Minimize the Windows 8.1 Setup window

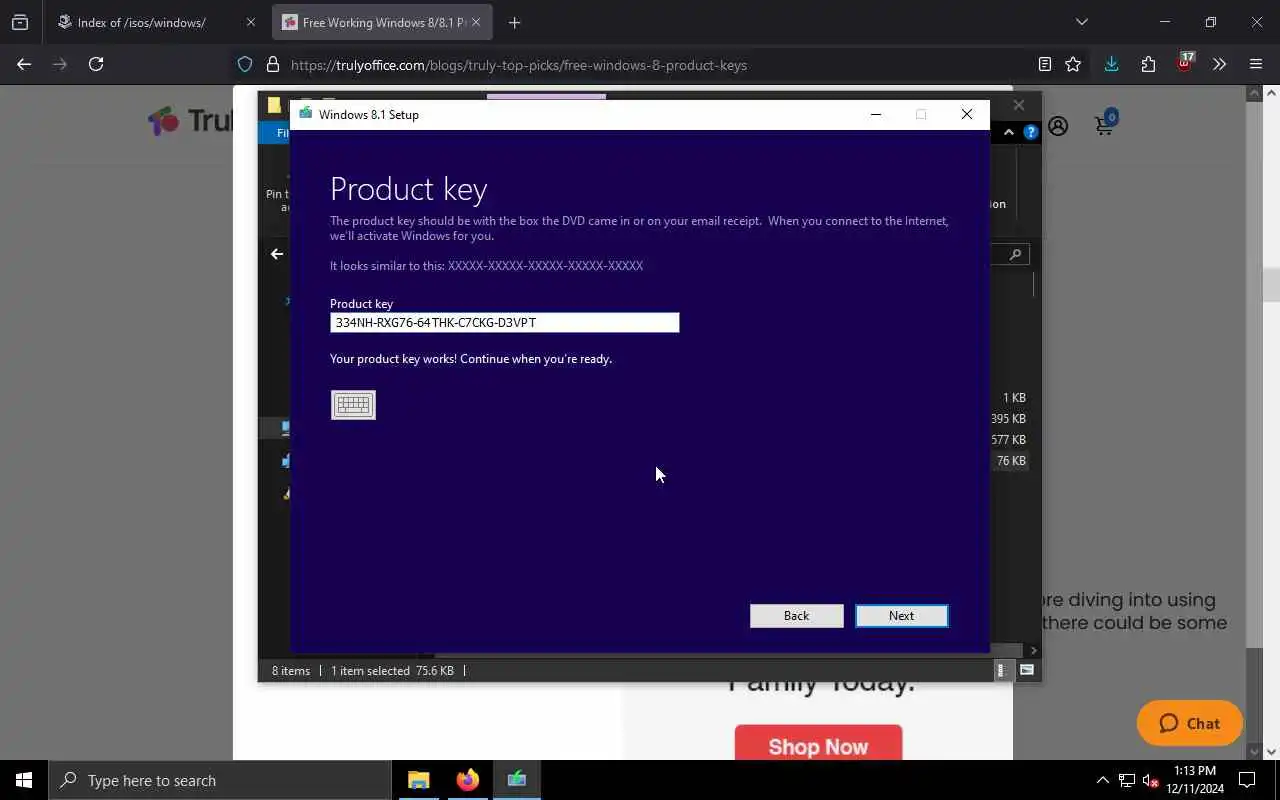pyautogui.click(x=876, y=114)
